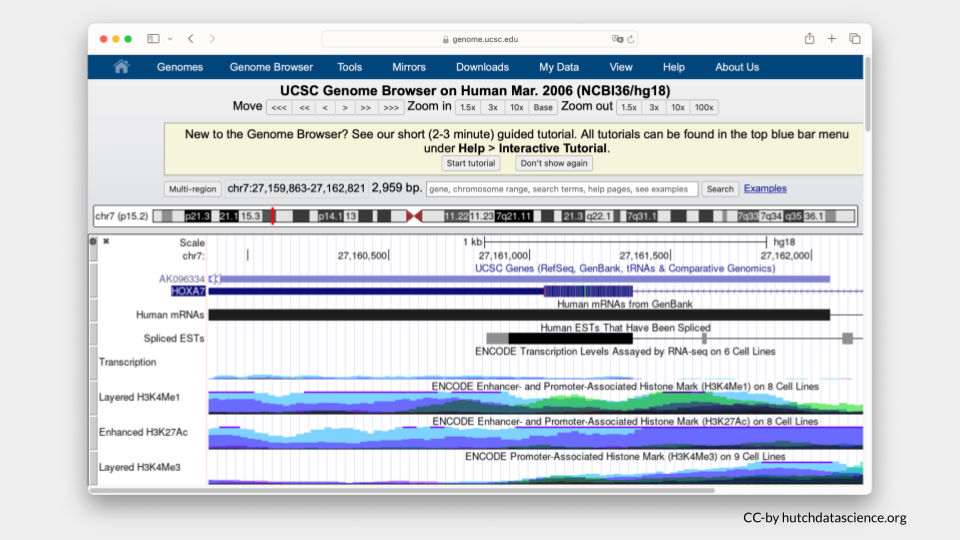Screen dimensions: 960x540
Task: Open UCSC Genes track title link
Action: pyautogui.click(x=625, y=268)
